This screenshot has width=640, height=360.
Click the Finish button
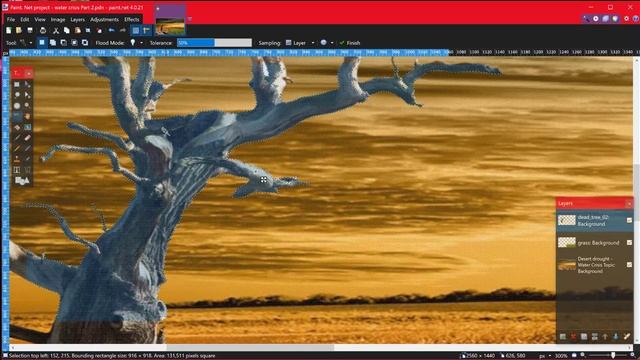(350, 42)
